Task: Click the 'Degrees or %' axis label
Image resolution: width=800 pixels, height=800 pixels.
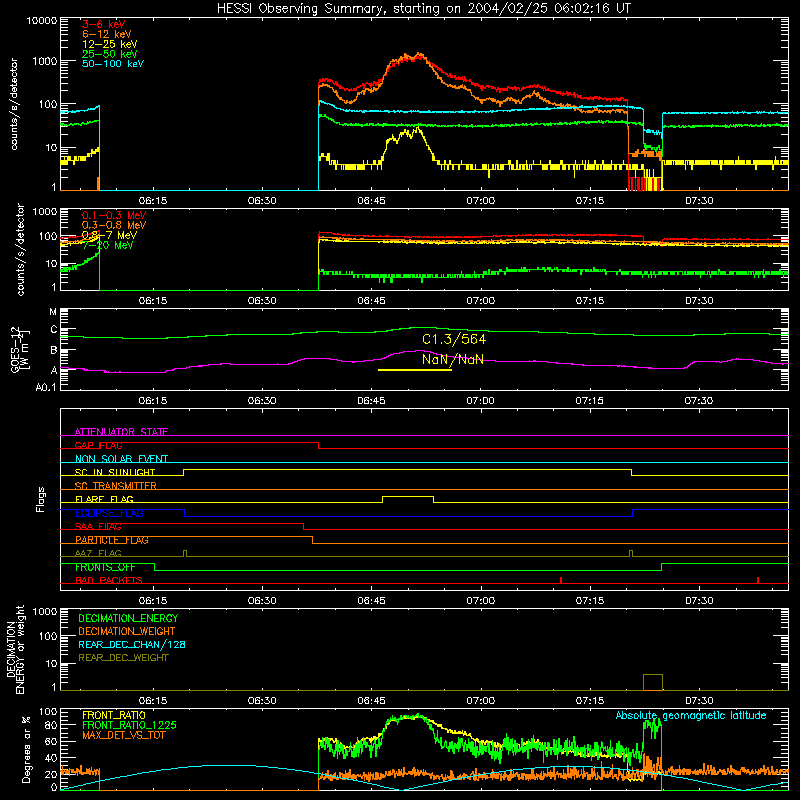Action: click(x=26, y=749)
